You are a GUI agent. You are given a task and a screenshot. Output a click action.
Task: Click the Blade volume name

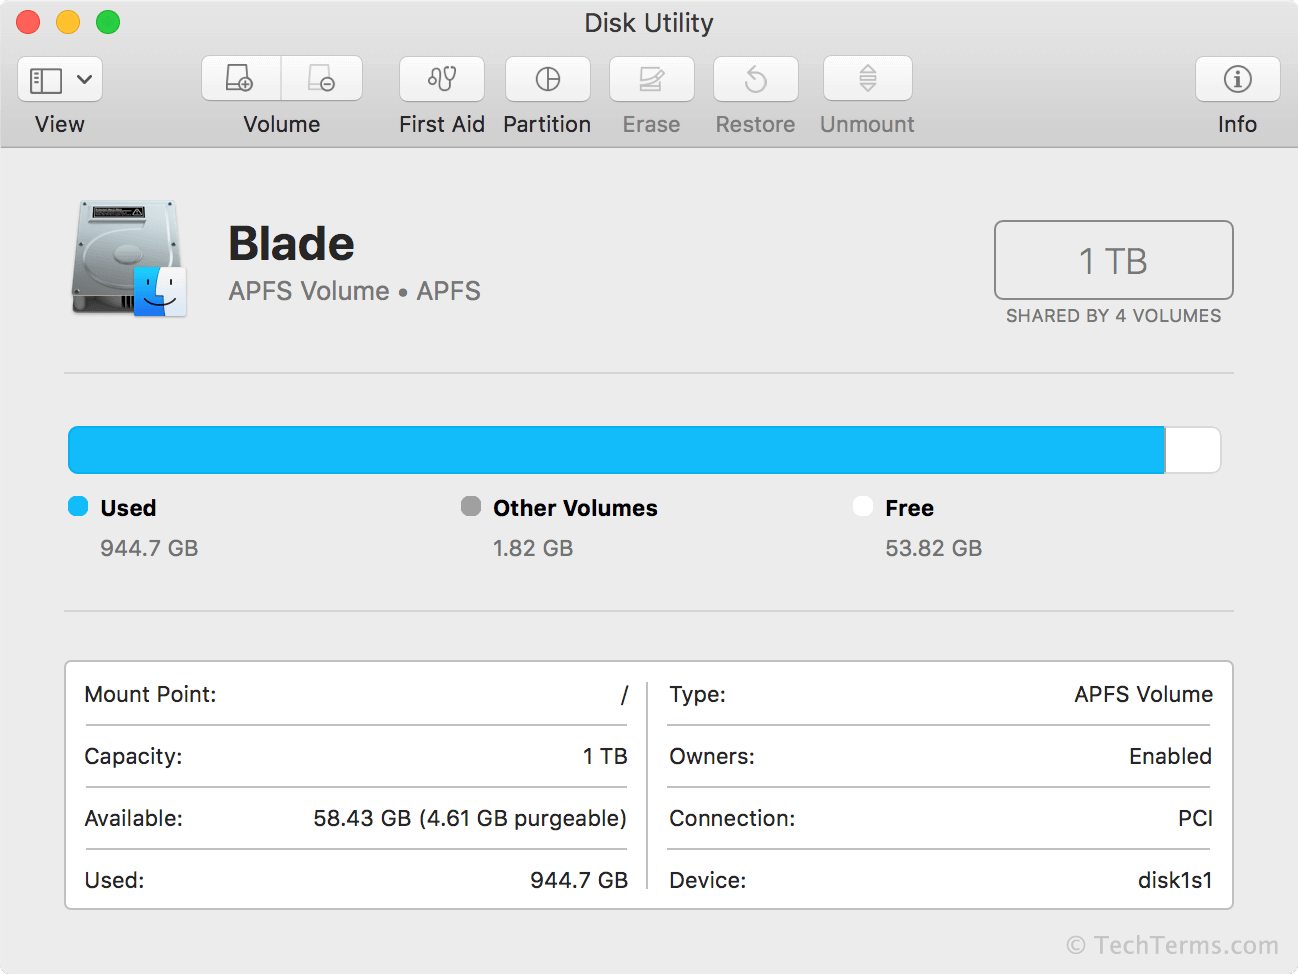[291, 244]
